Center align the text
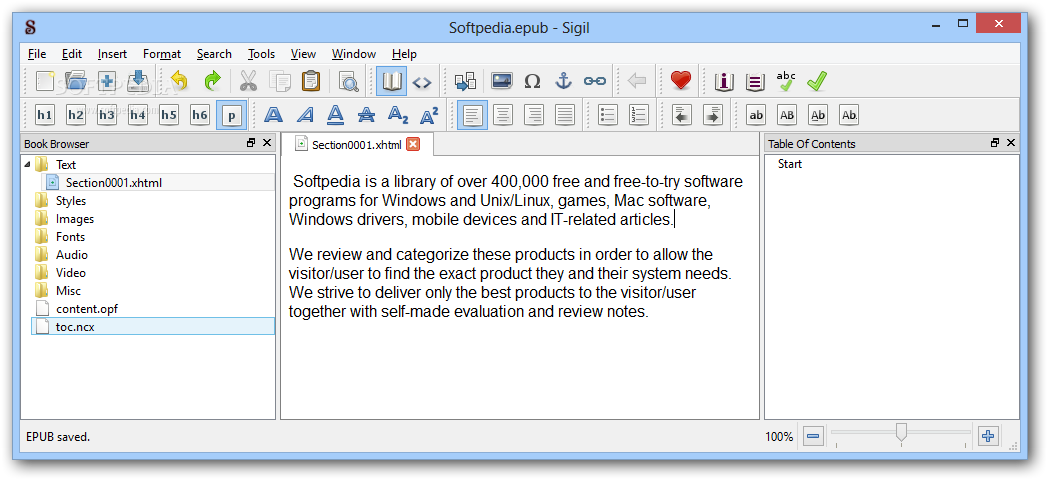 point(503,115)
